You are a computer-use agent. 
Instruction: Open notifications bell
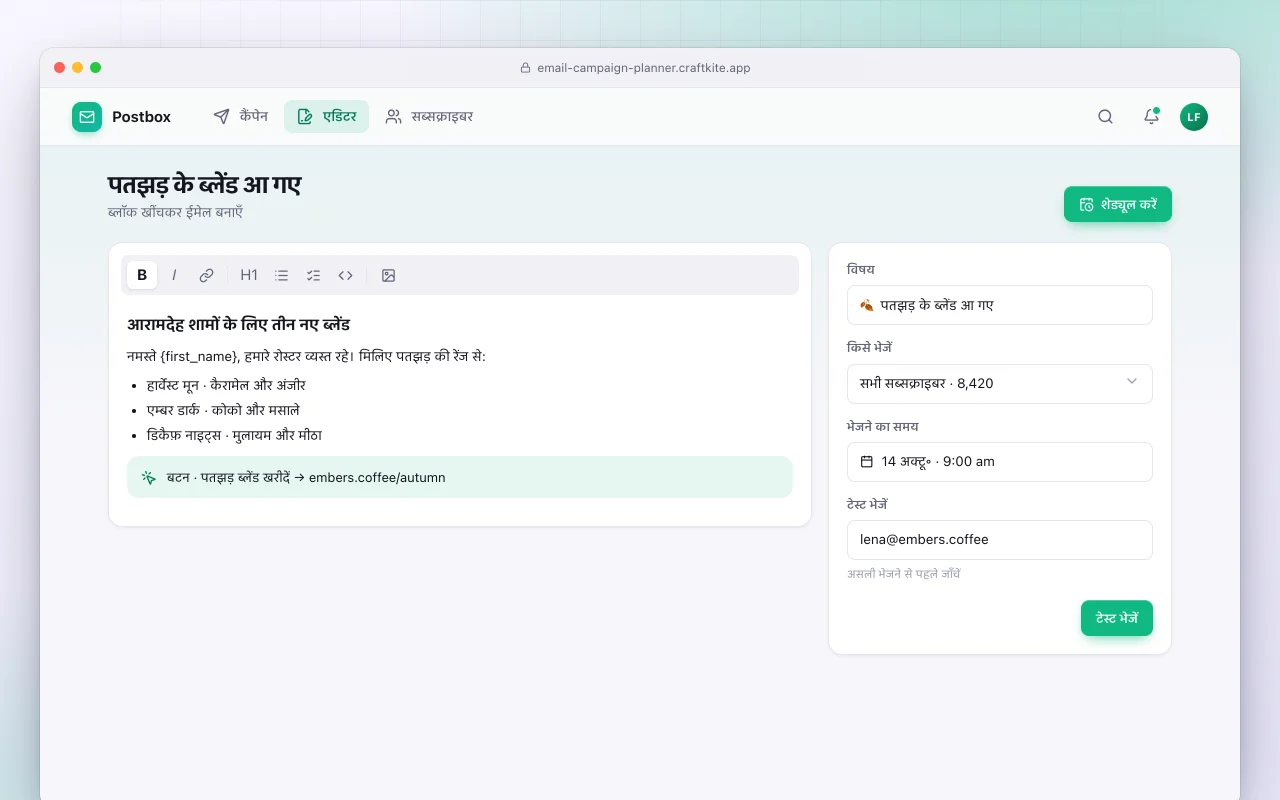(1151, 117)
